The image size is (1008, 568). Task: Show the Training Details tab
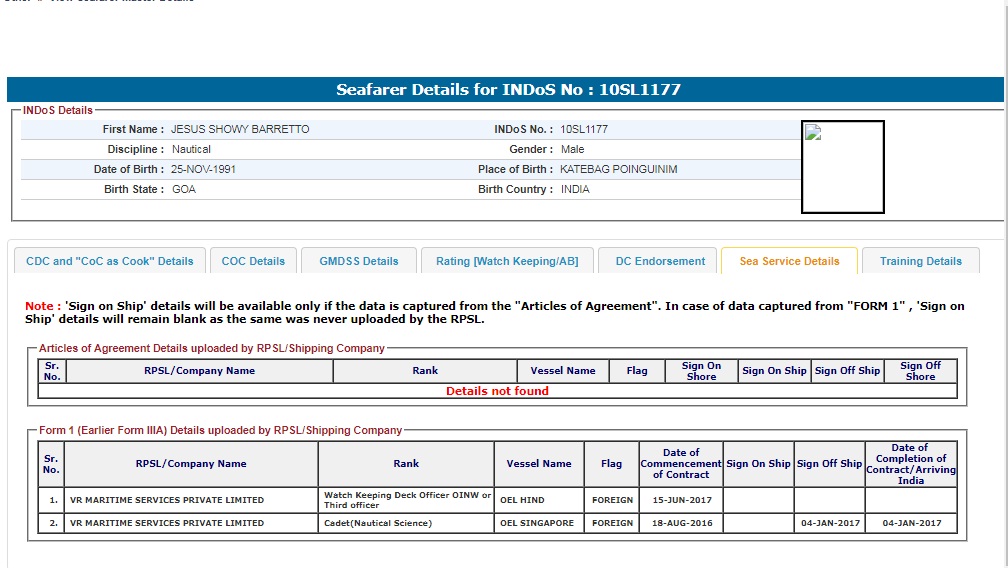point(921,261)
